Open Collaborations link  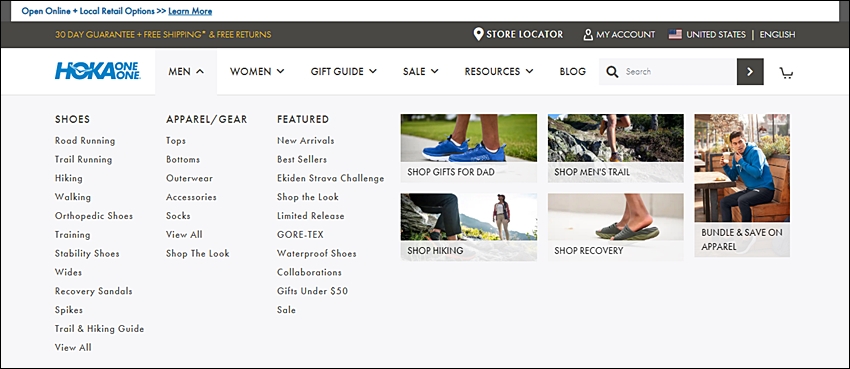(310, 272)
